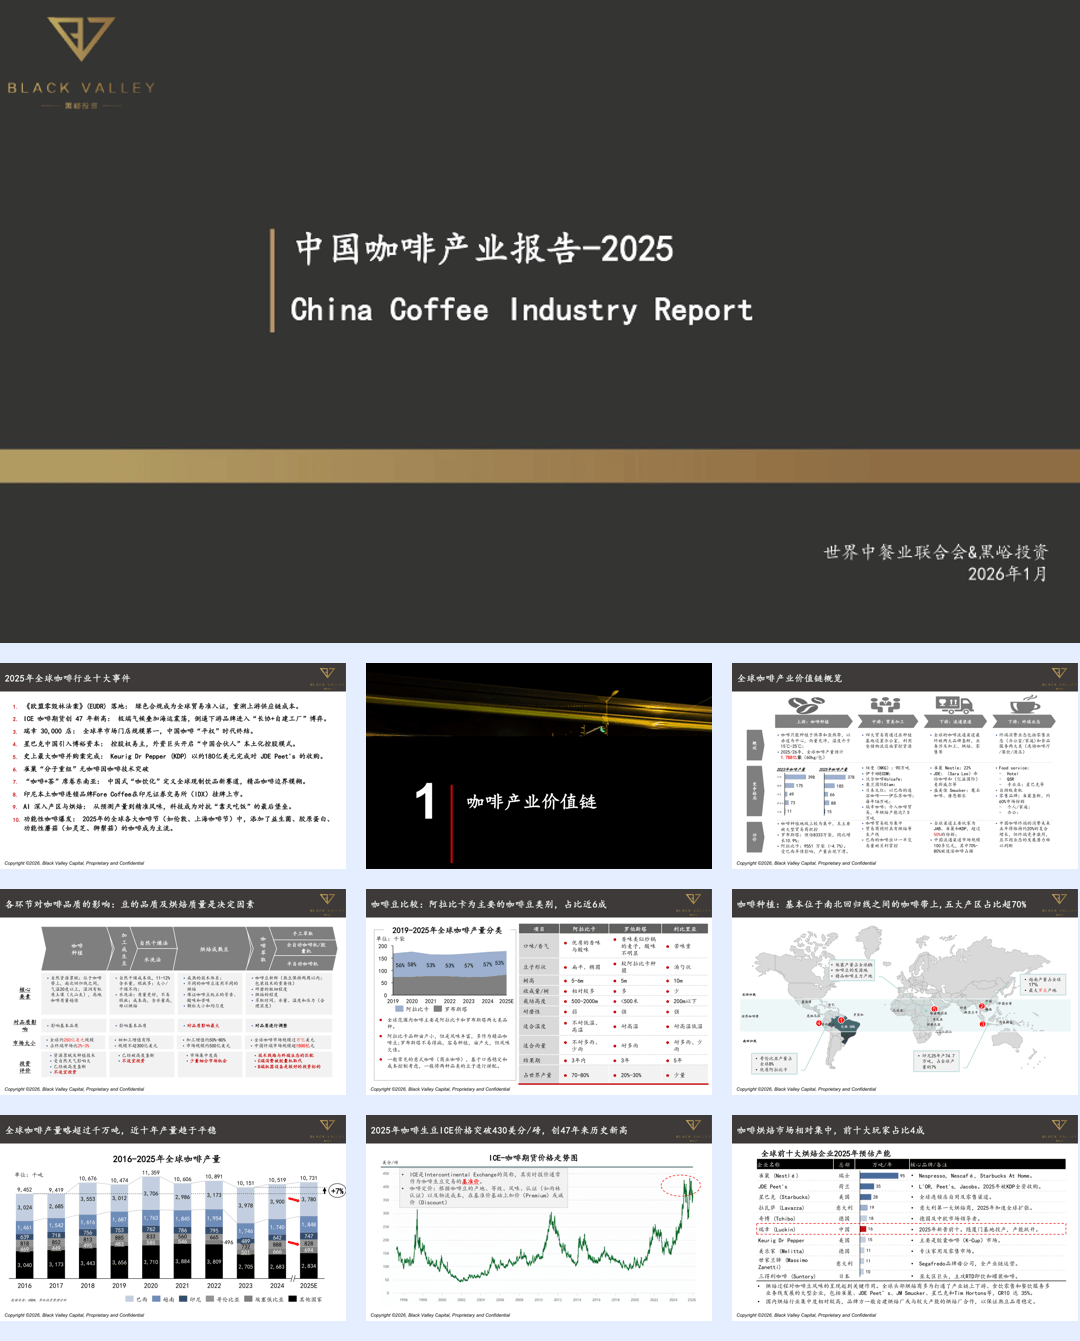Open the 咖啡烘焙市场相对集中 slide
Image resolution: width=1080 pixels, height=1341 pixels.
coord(905,1218)
